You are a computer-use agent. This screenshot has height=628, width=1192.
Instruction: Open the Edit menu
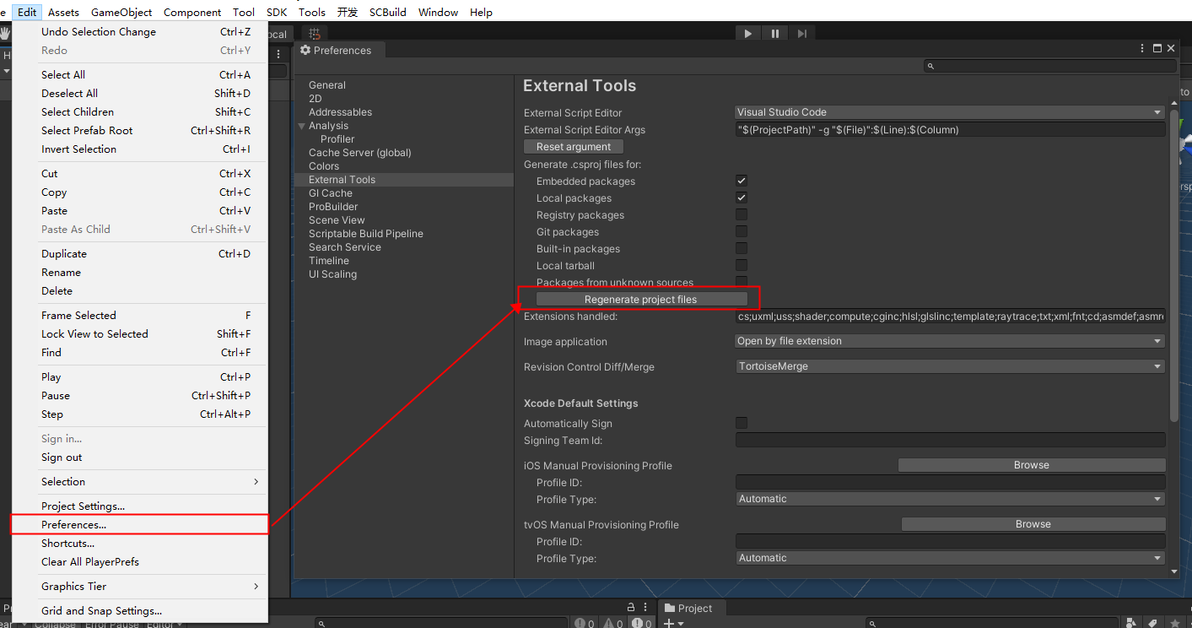click(27, 12)
